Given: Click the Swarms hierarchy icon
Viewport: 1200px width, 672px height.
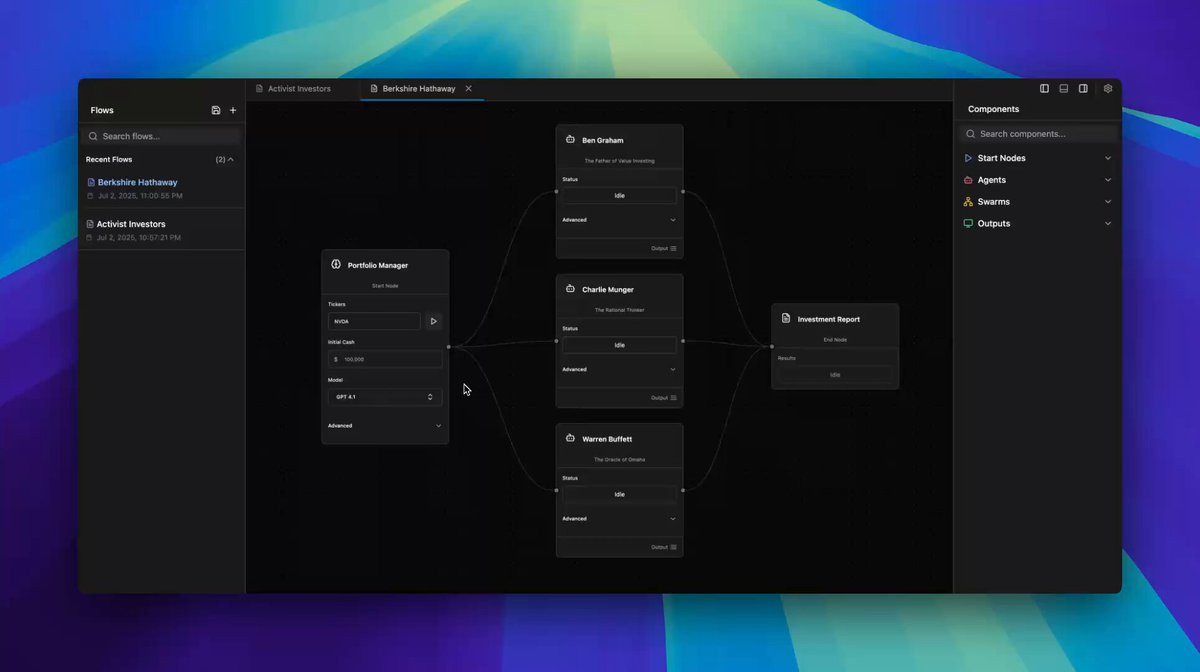Looking at the screenshot, I should coord(968,202).
